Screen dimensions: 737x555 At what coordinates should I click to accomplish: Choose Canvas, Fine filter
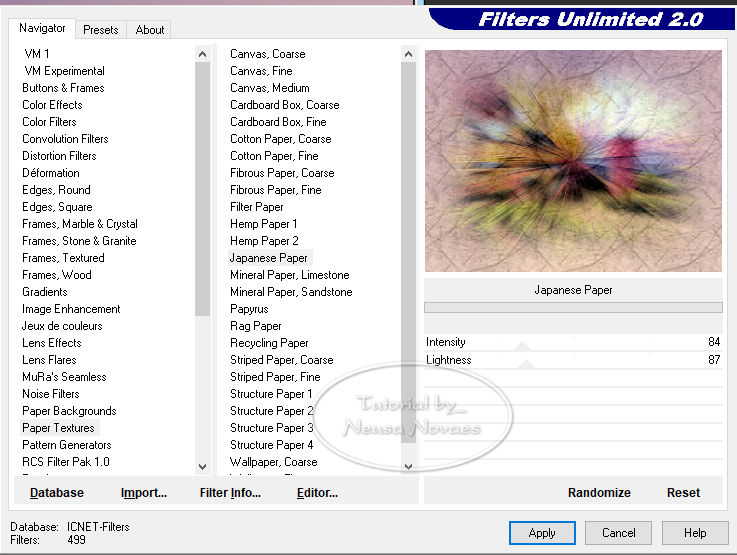click(261, 71)
